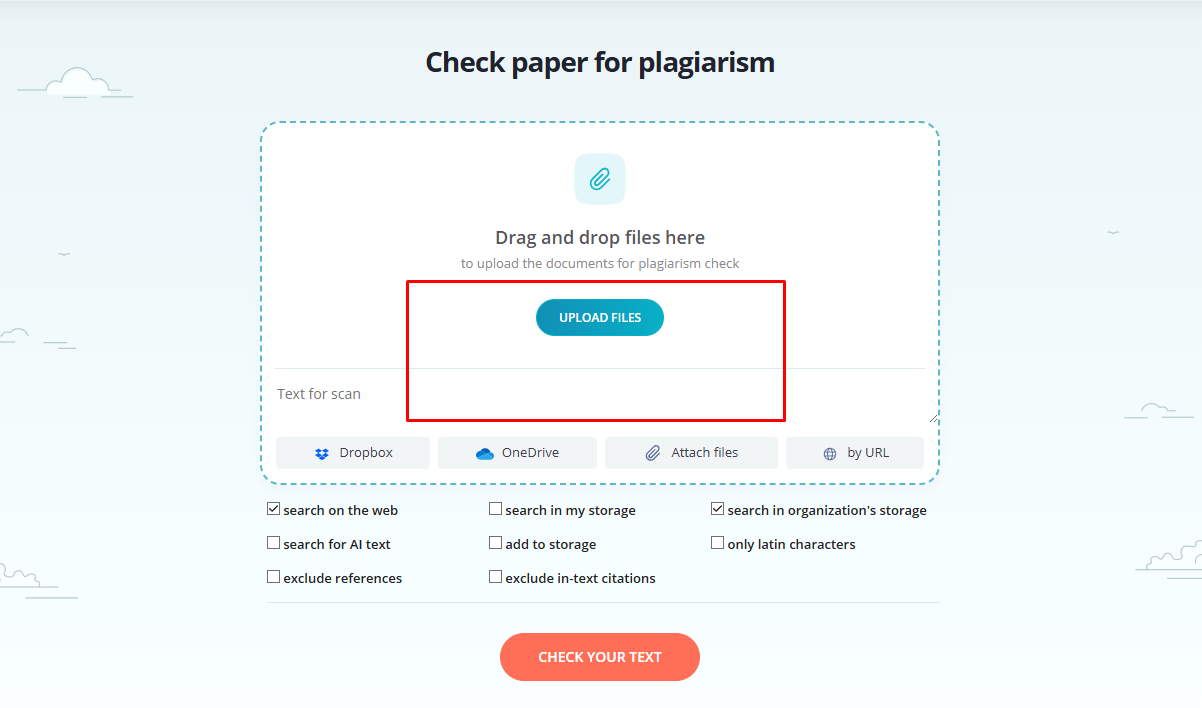The image size is (1202, 708).
Task: Select the OneDrive import button
Action: [x=517, y=453]
